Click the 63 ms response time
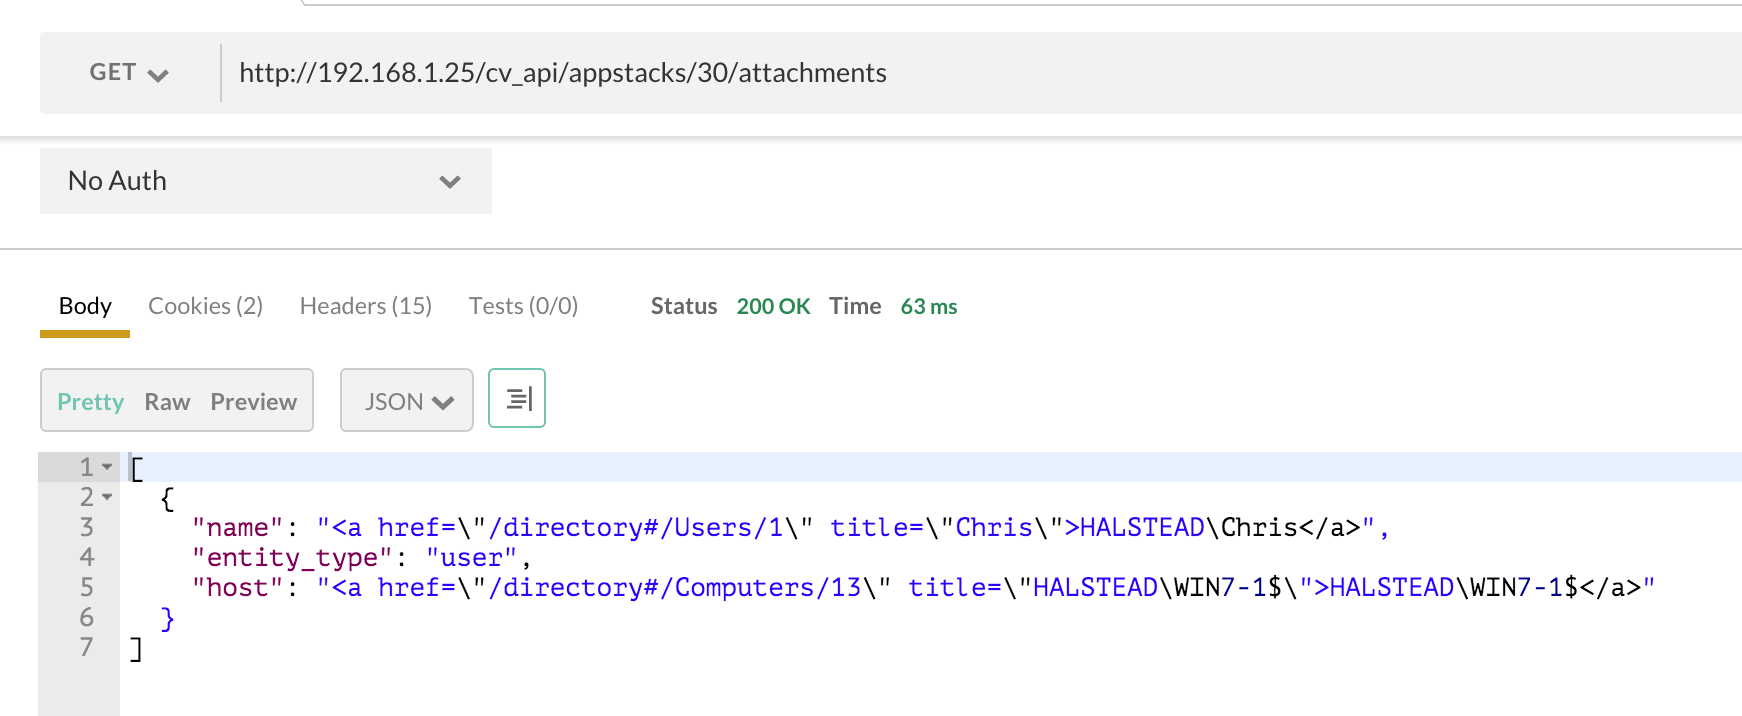 tap(928, 306)
